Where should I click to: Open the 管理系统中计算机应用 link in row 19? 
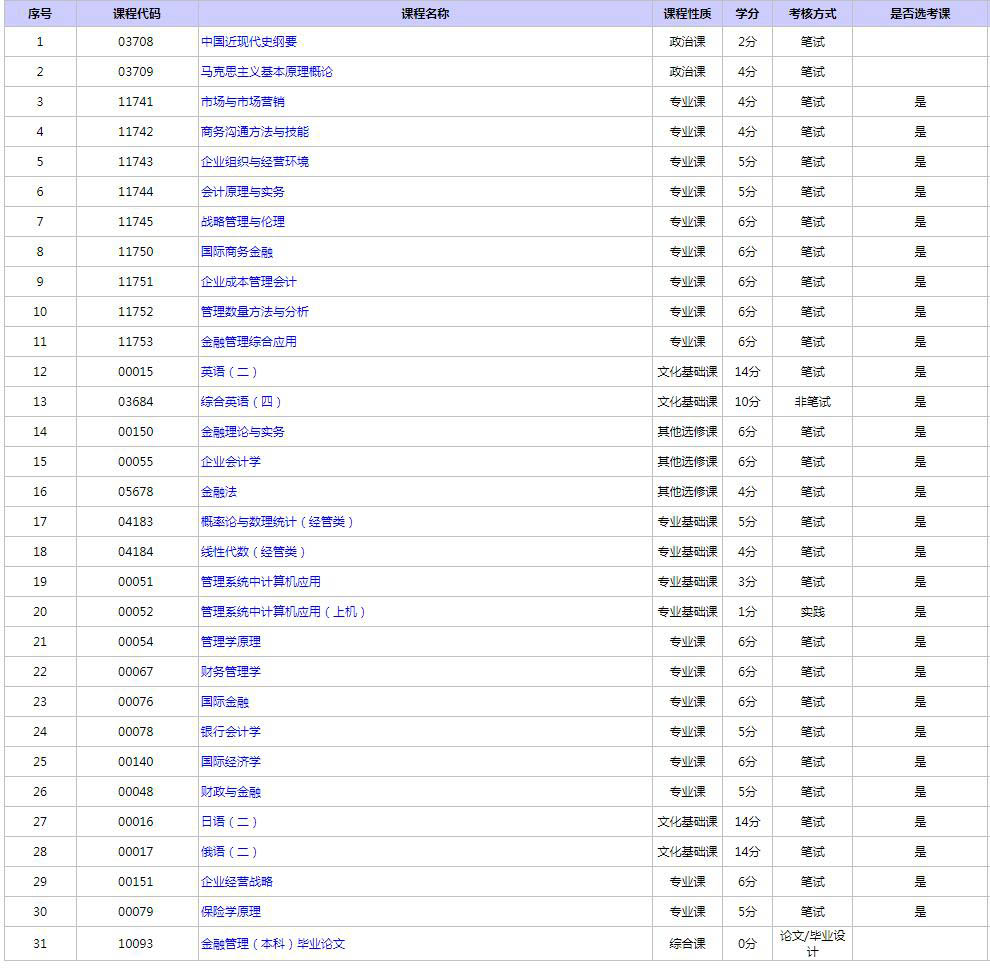click(x=261, y=582)
